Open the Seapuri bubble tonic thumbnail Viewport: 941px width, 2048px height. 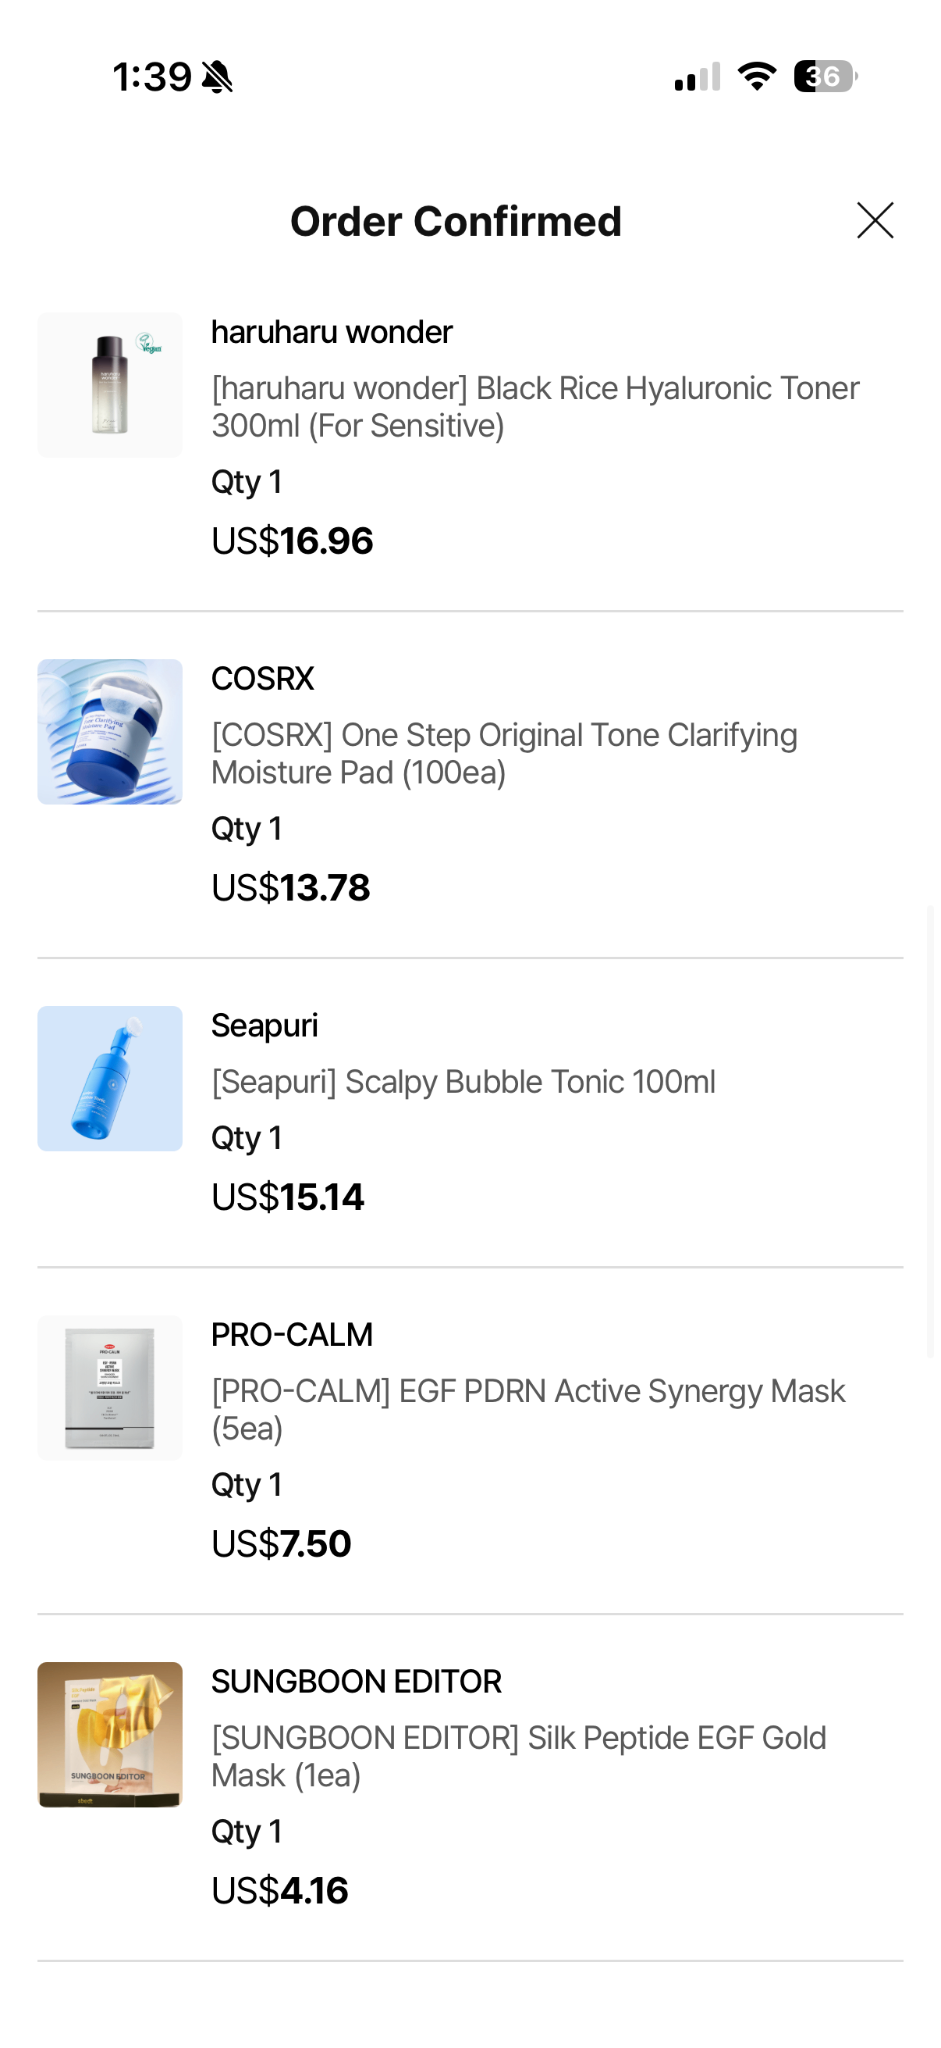coord(110,1079)
